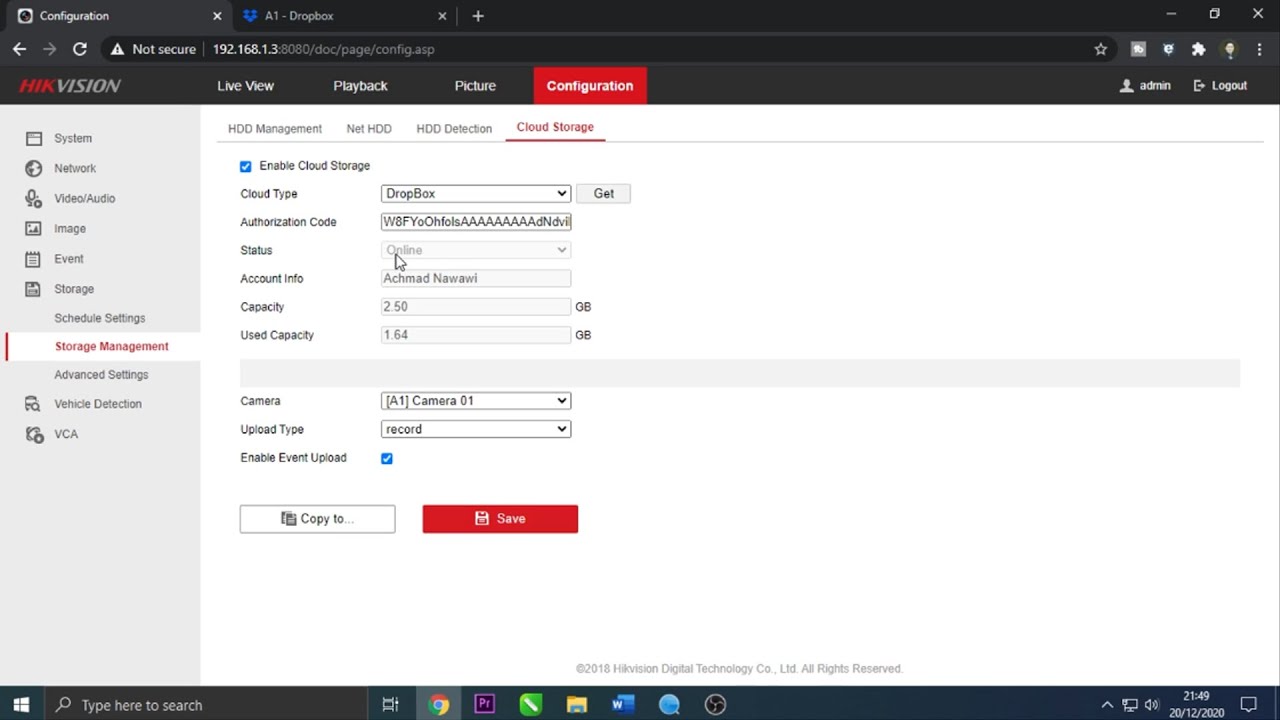The image size is (1280, 720).
Task: Click the Capacity value field
Action: pos(476,307)
